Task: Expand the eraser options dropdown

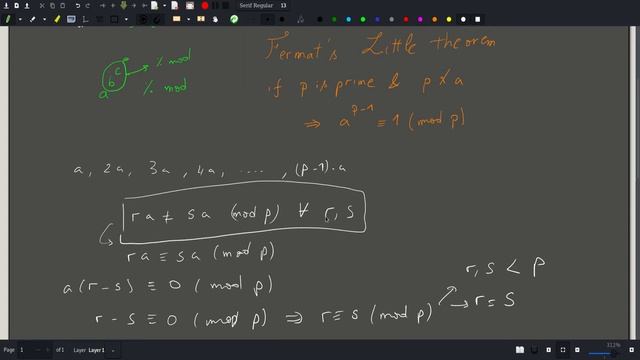Action: (44, 19)
